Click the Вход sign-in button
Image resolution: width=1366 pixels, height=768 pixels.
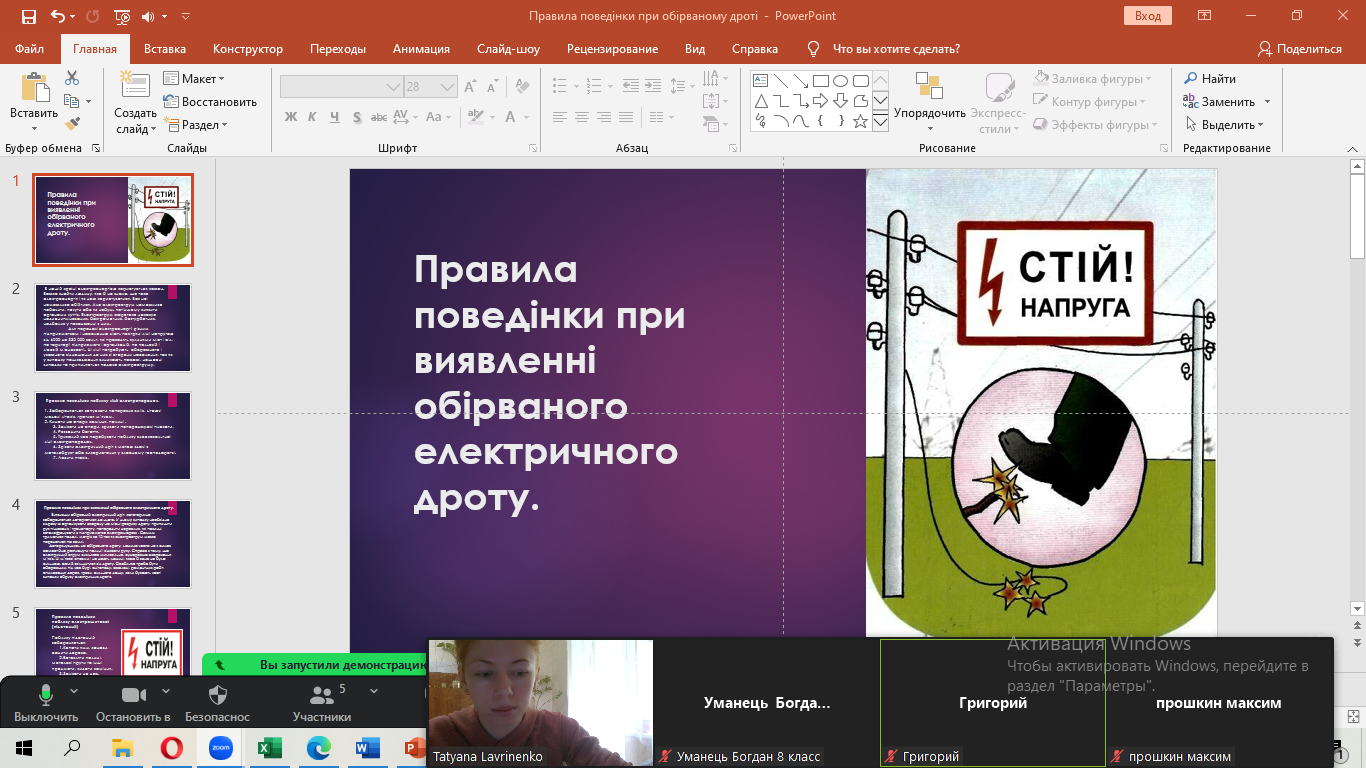click(x=1148, y=16)
